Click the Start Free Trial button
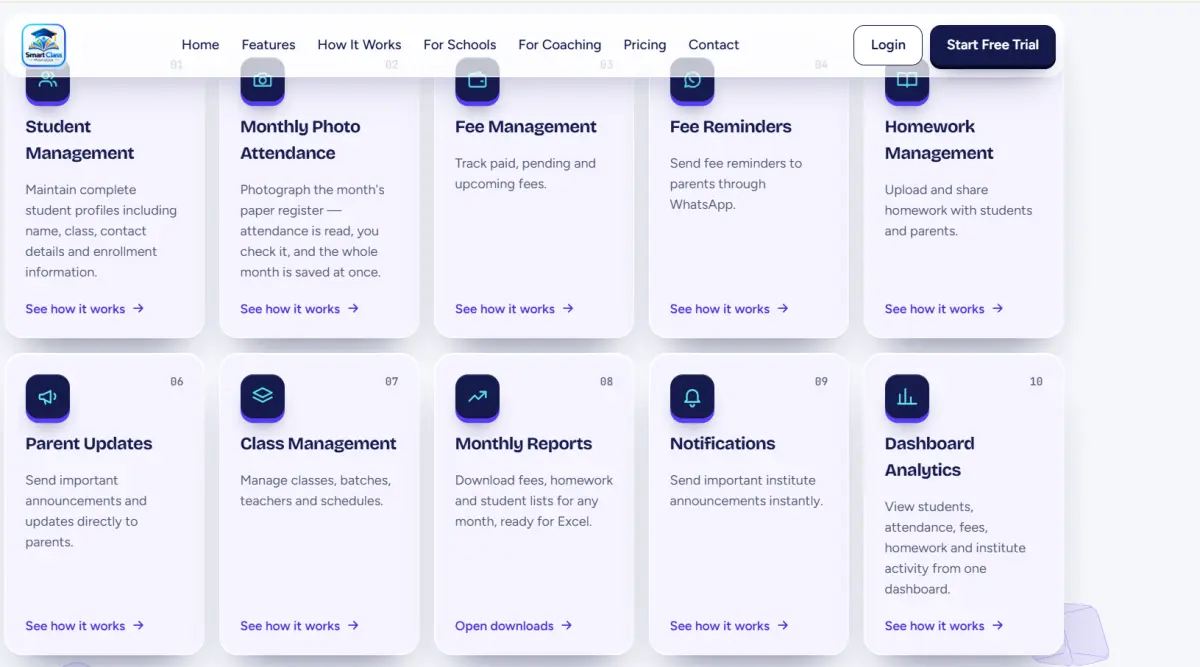The image size is (1200, 667). pyautogui.click(x=993, y=45)
